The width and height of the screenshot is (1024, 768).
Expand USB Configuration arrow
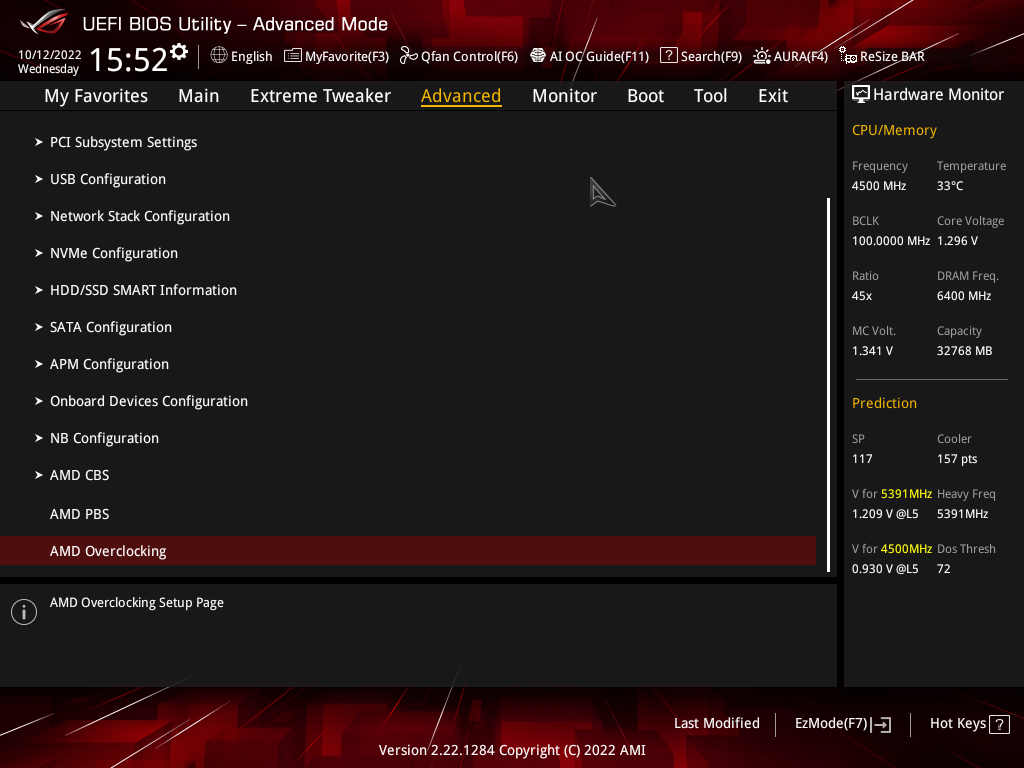pyautogui.click(x=39, y=179)
